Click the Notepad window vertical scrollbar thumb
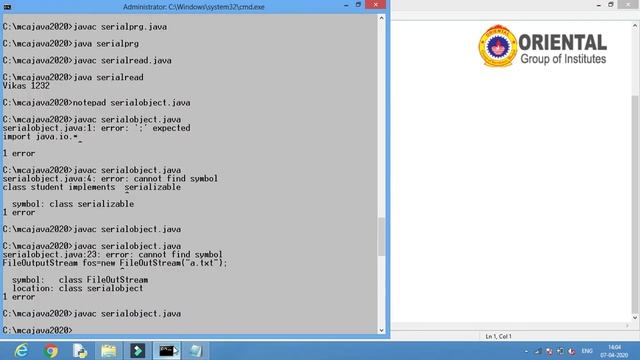The width and height of the screenshot is (640, 360). [x=635, y=203]
